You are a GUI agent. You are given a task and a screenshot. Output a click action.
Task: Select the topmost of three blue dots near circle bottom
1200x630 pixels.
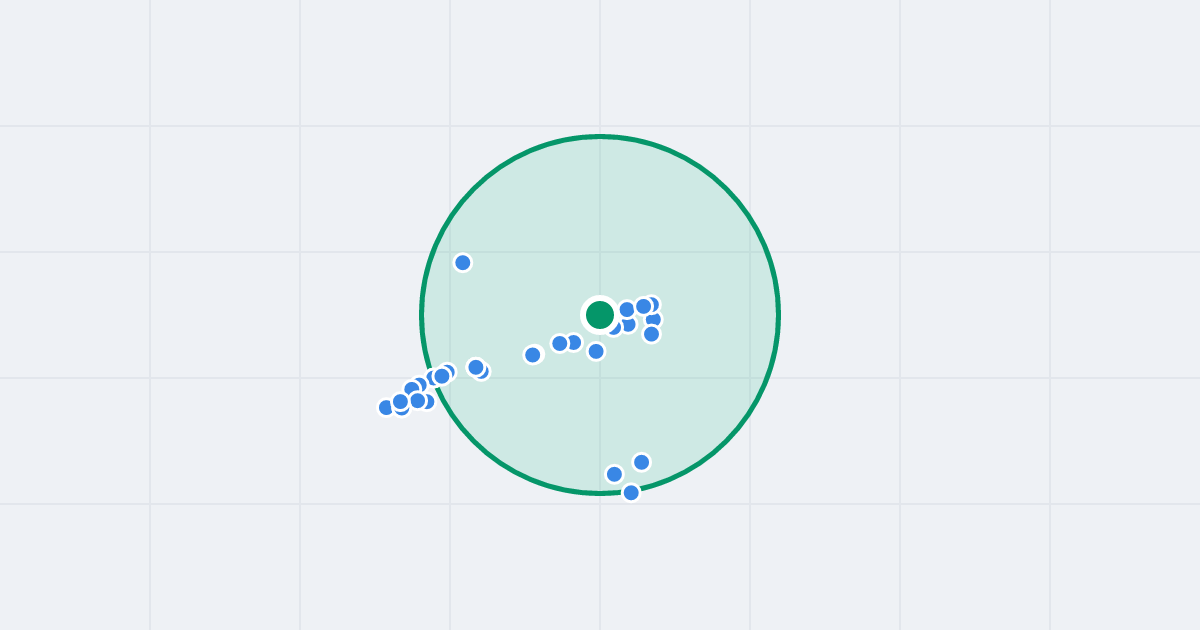(x=641, y=462)
